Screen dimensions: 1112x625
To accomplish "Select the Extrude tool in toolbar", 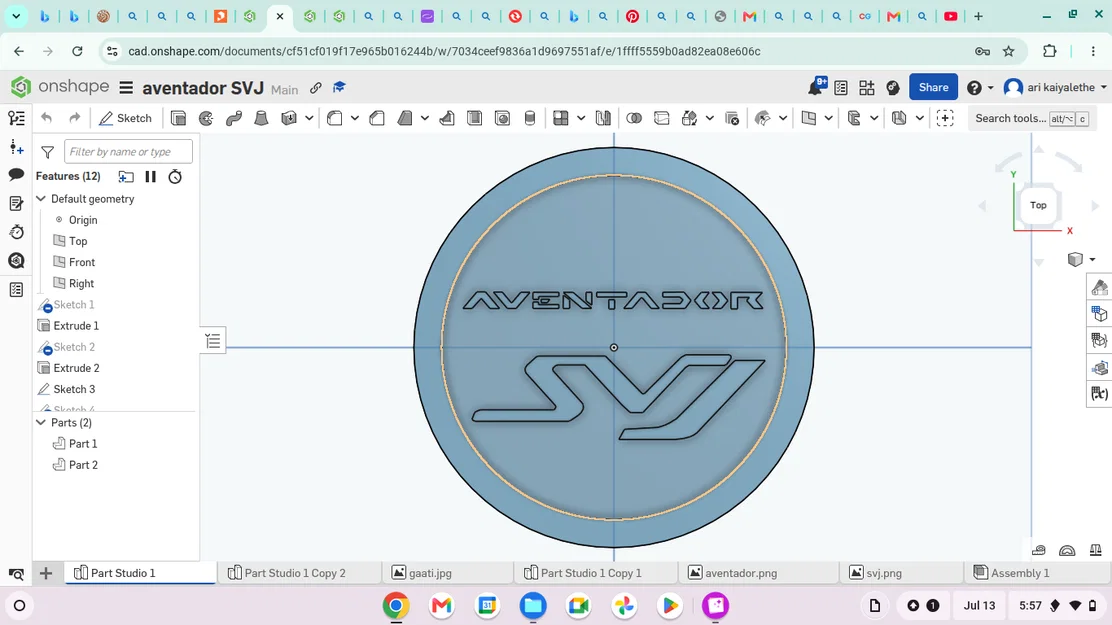I will coord(178,118).
